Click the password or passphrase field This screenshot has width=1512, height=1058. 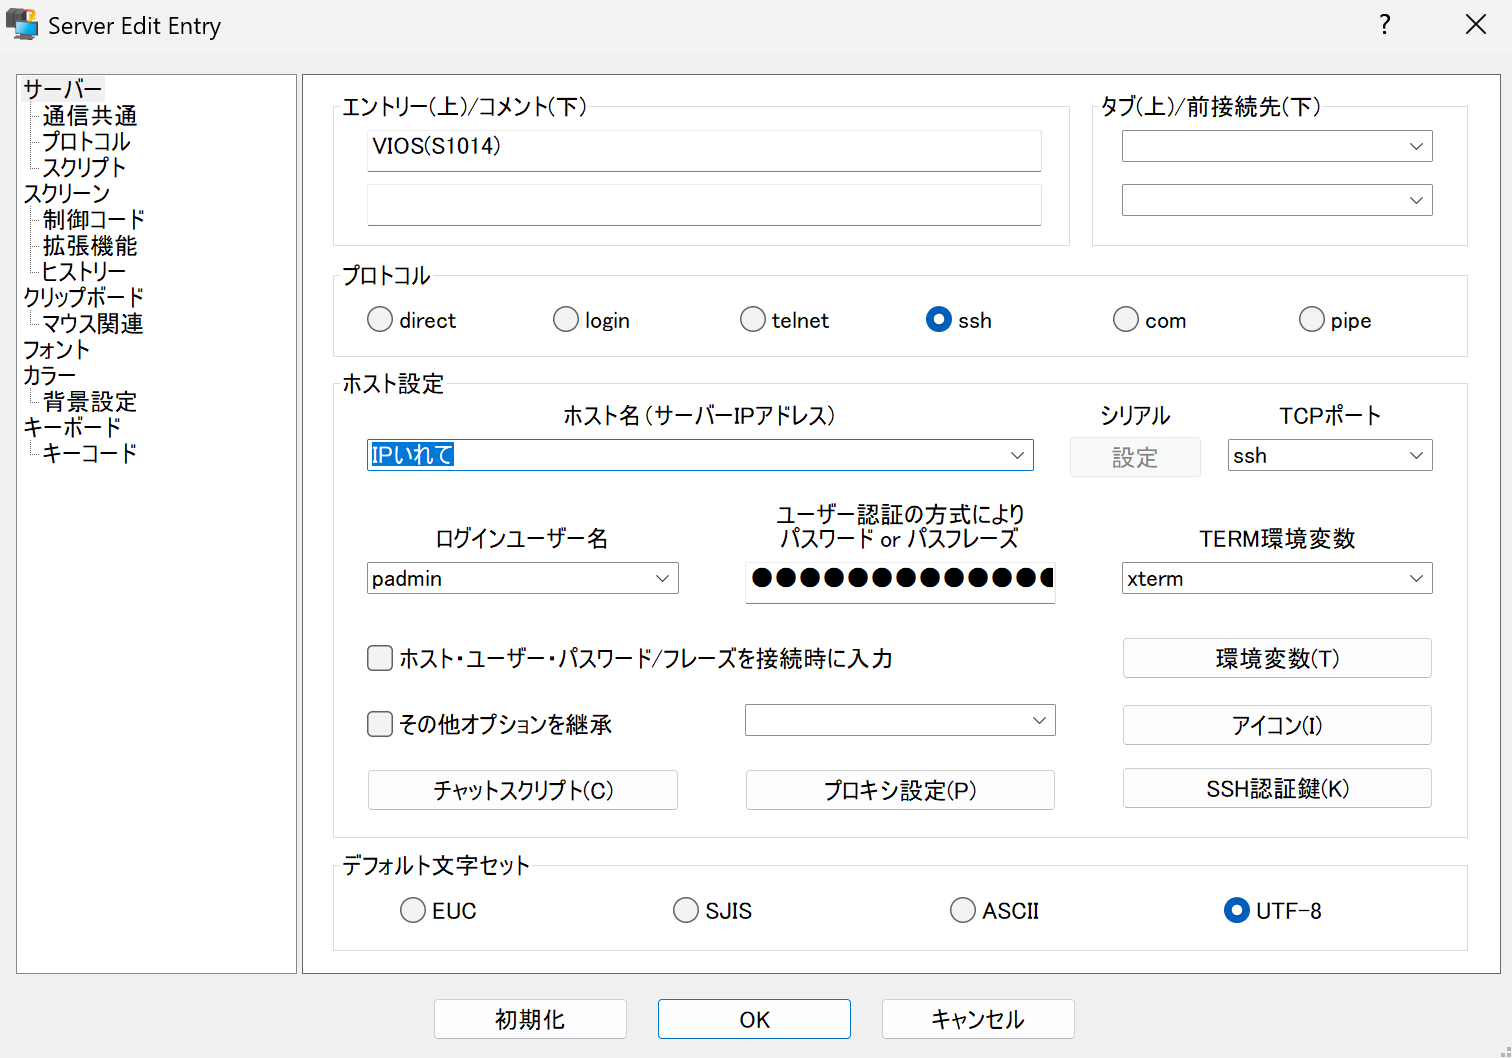click(x=900, y=582)
